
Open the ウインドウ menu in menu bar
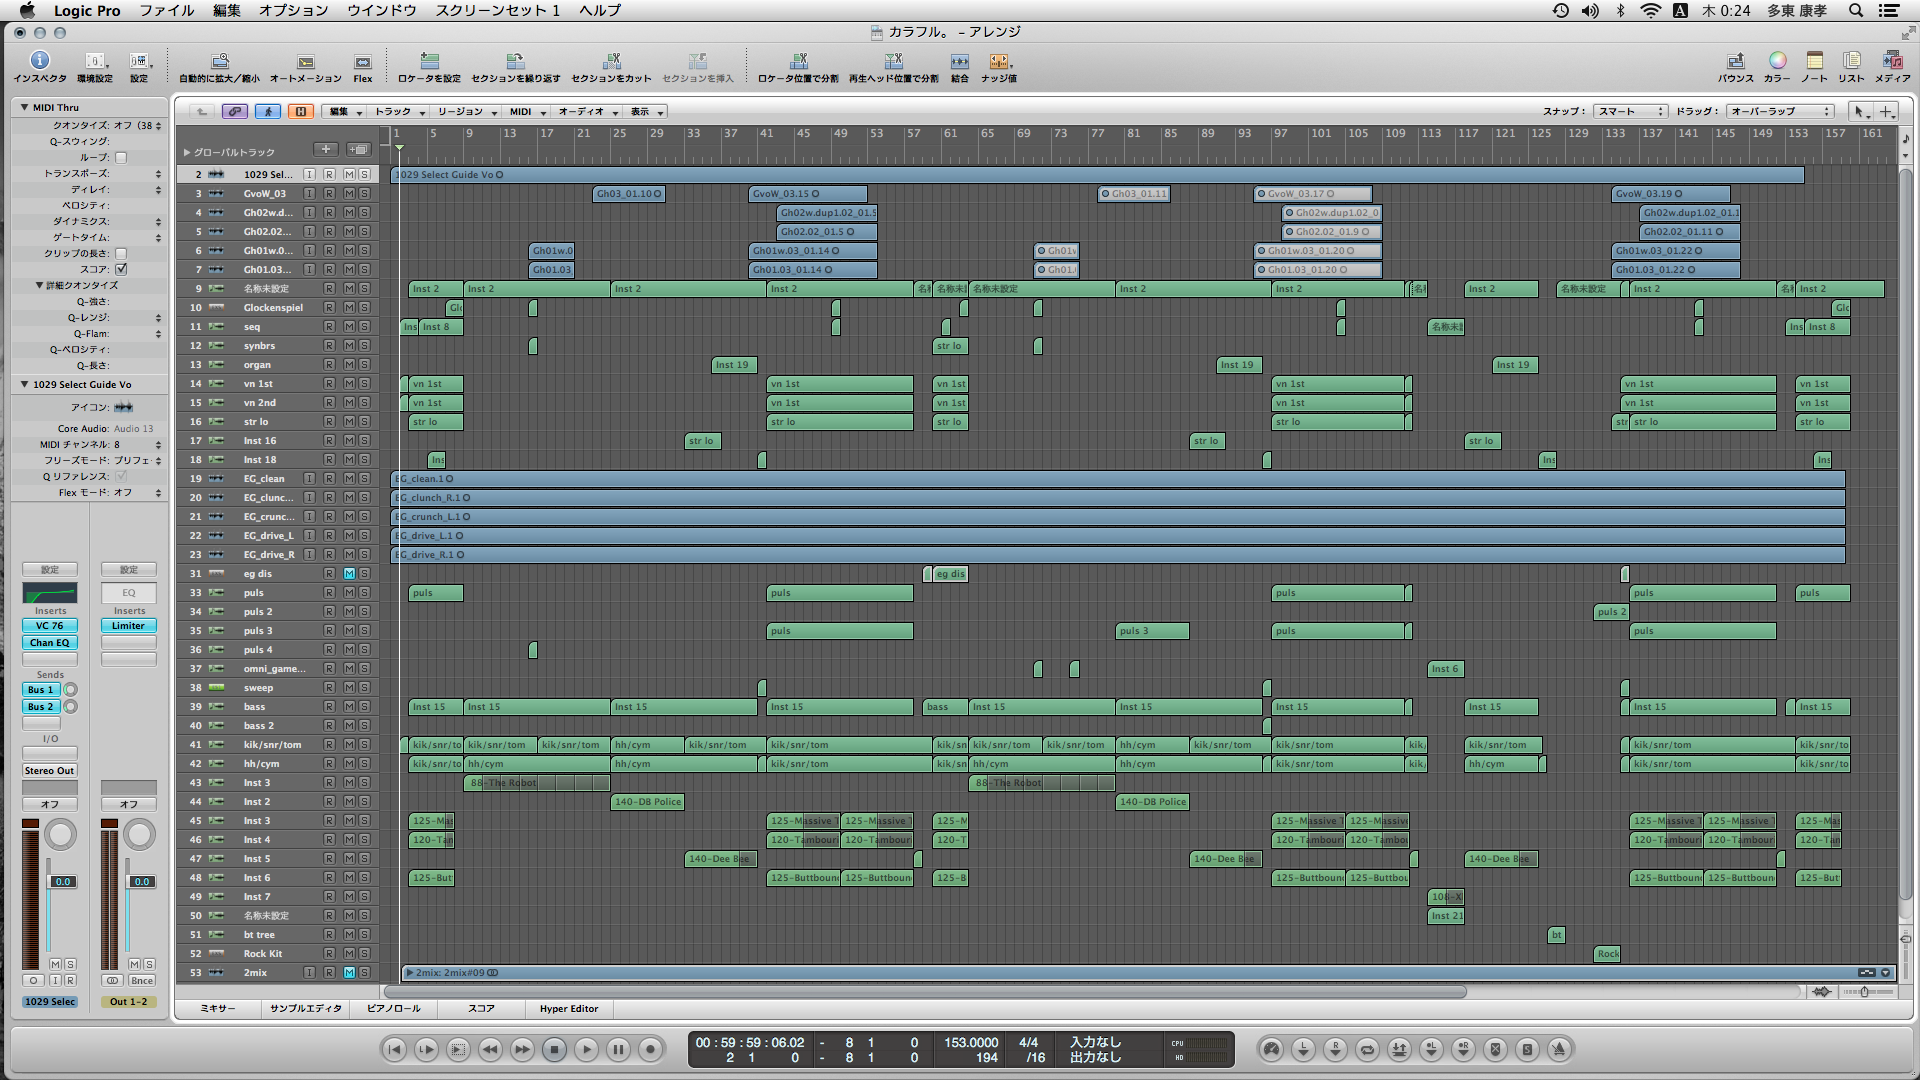[x=381, y=10]
